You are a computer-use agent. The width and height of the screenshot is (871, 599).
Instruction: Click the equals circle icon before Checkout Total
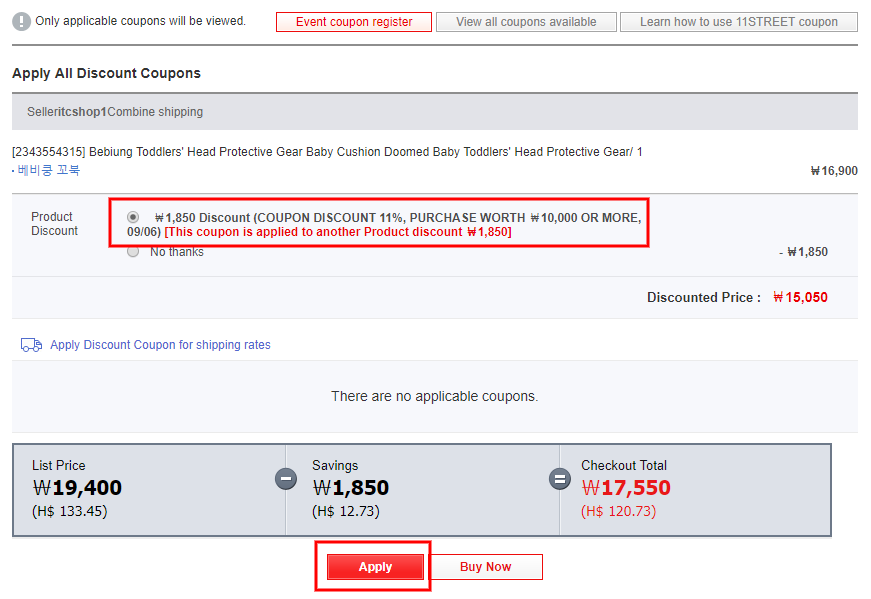click(560, 478)
